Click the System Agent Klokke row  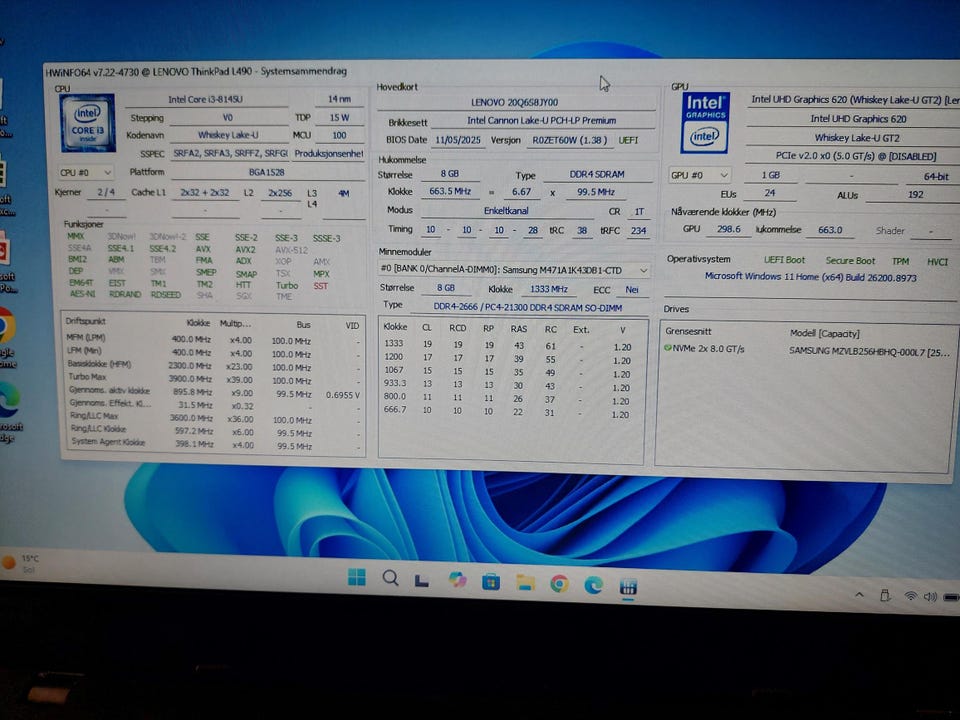(214, 444)
